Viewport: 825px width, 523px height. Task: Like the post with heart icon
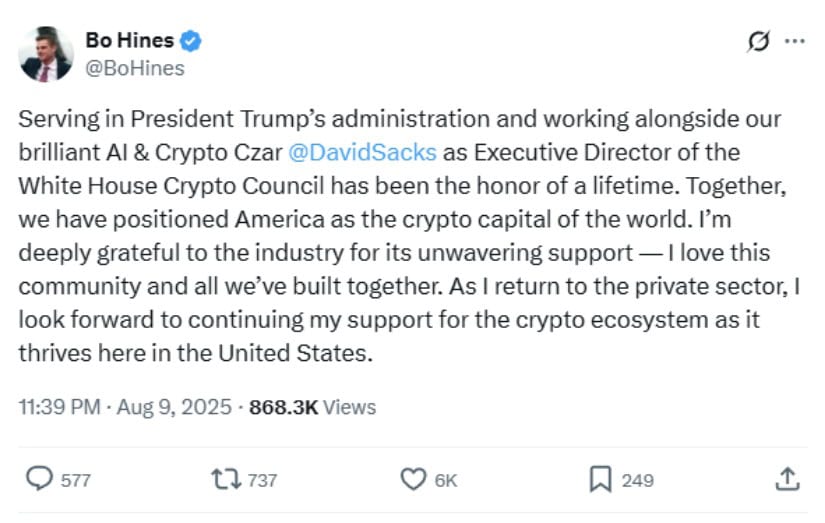414,479
